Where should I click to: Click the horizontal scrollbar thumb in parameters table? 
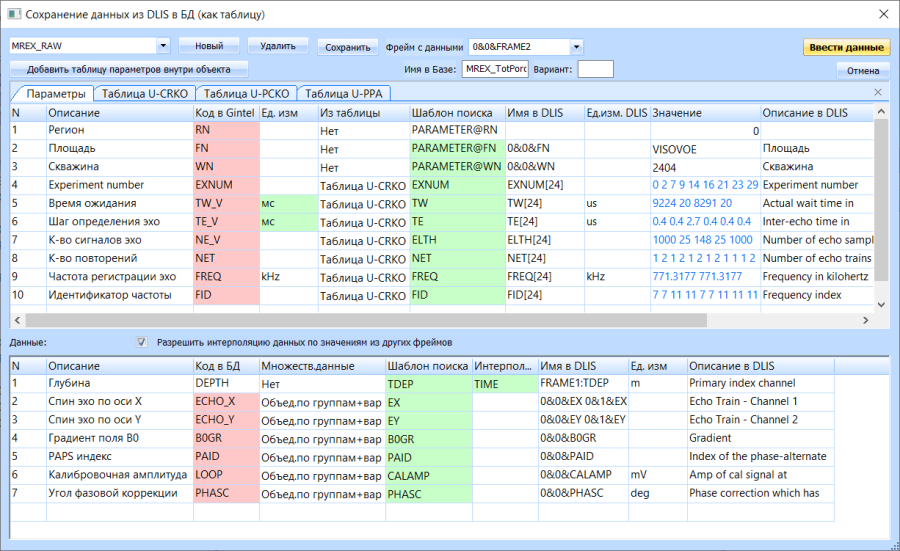[366, 320]
